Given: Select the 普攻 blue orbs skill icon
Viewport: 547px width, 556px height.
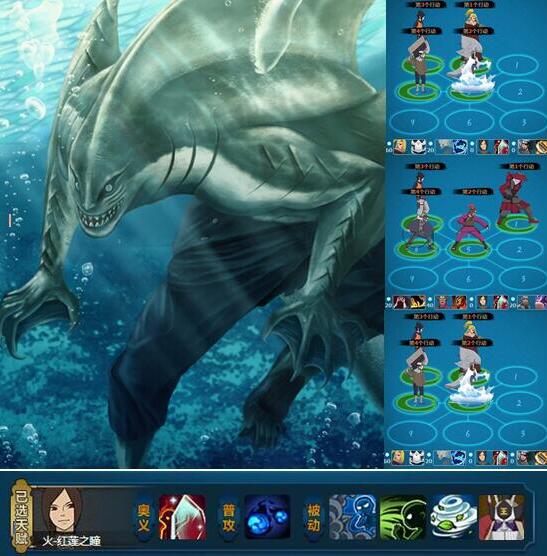Looking at the screenshot, I should point(267,517).
